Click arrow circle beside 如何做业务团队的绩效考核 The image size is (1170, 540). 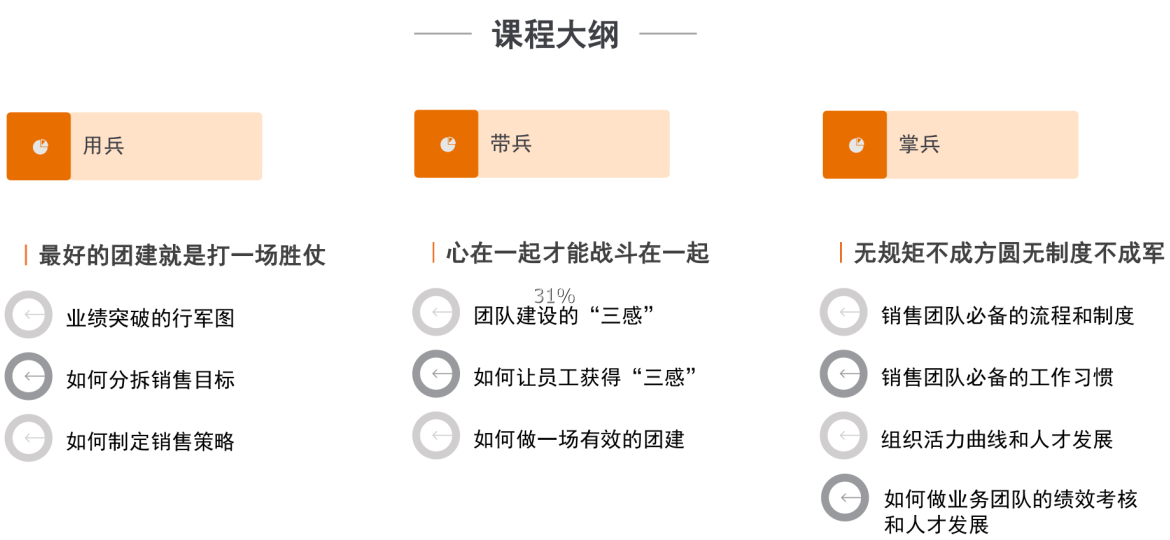coord(845,497)
